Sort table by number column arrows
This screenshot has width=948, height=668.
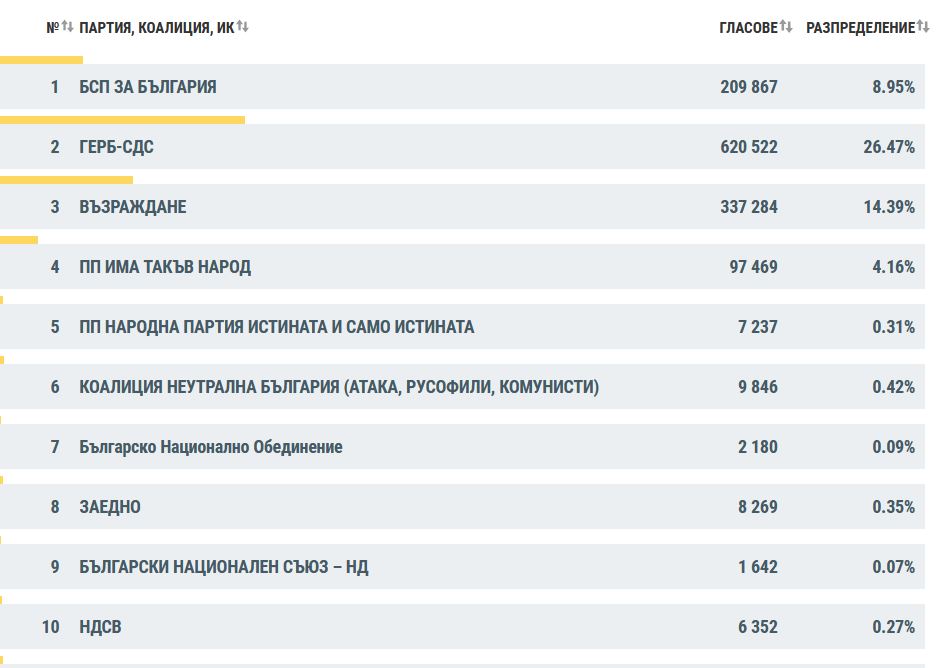pyautogui.click(x=68, y=27)
